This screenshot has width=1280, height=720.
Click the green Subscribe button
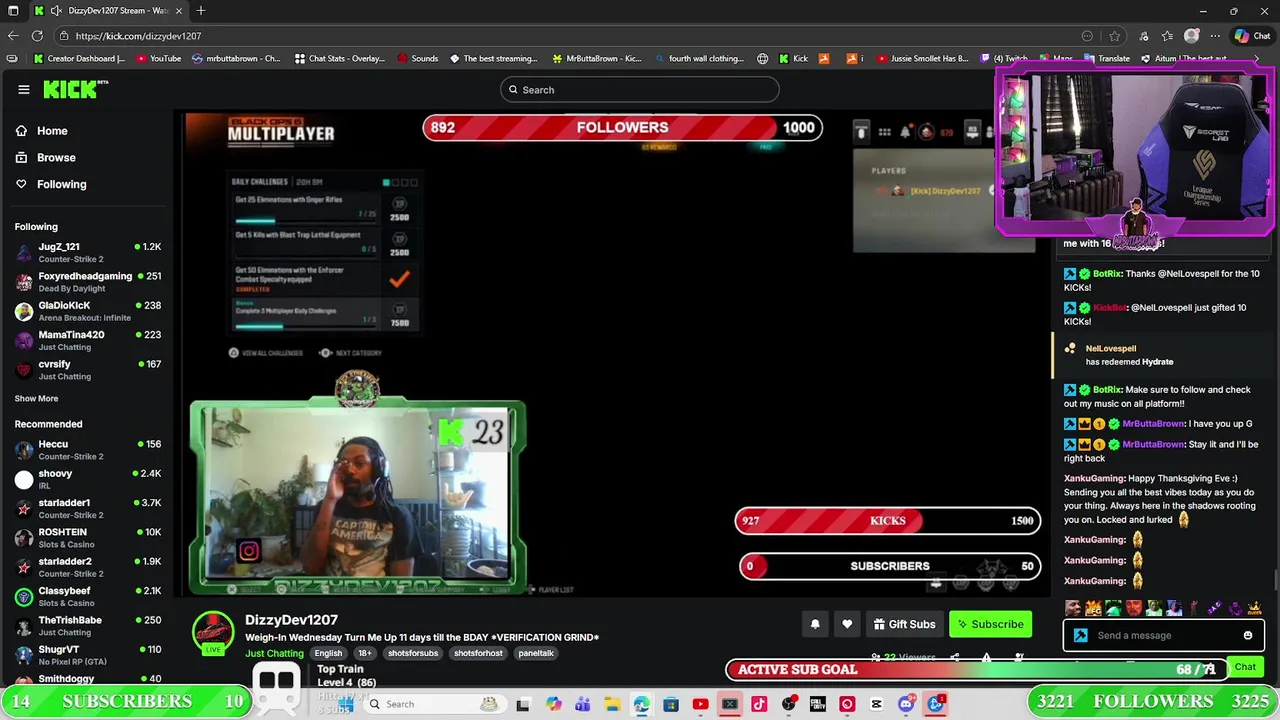point(990,624)
